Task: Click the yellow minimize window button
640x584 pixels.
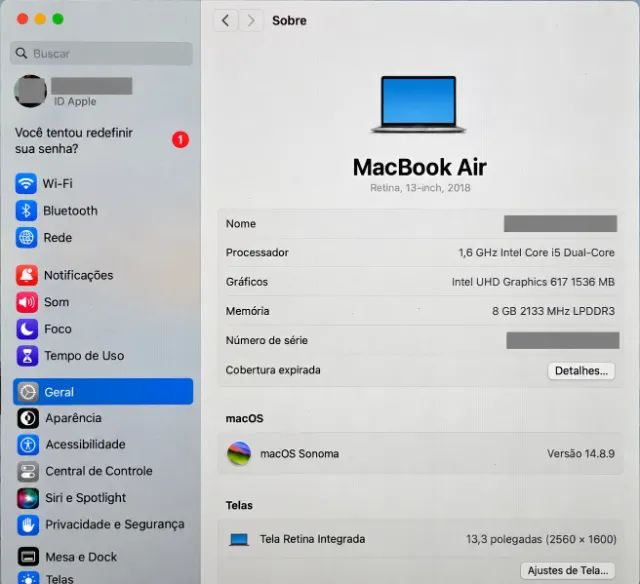Action: [40, 19]
